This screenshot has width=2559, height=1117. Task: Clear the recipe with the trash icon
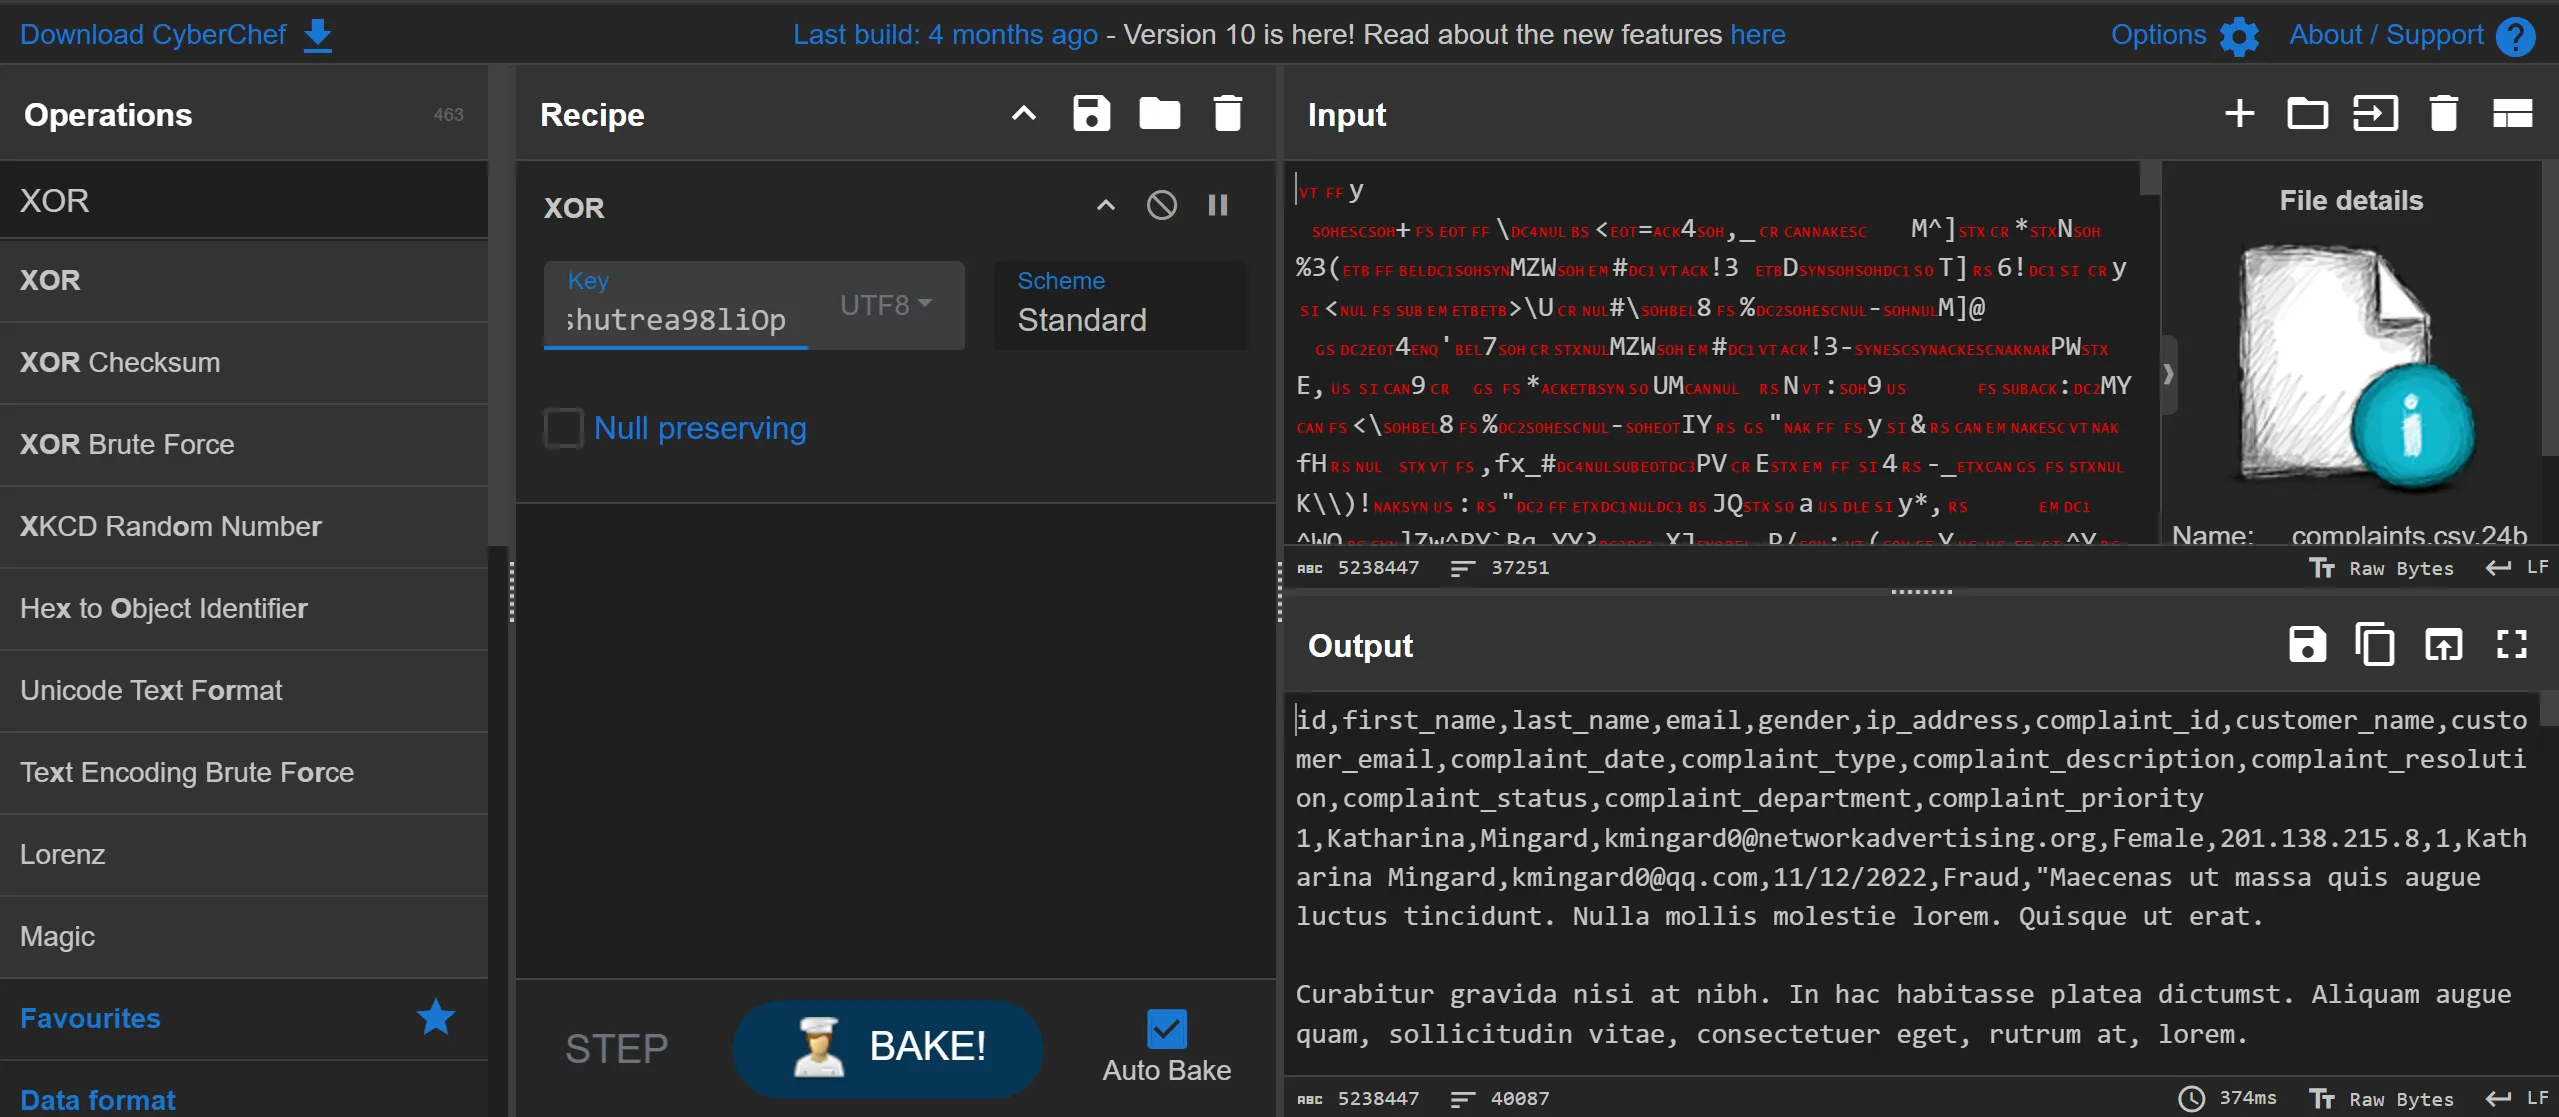coord(1227,114)
